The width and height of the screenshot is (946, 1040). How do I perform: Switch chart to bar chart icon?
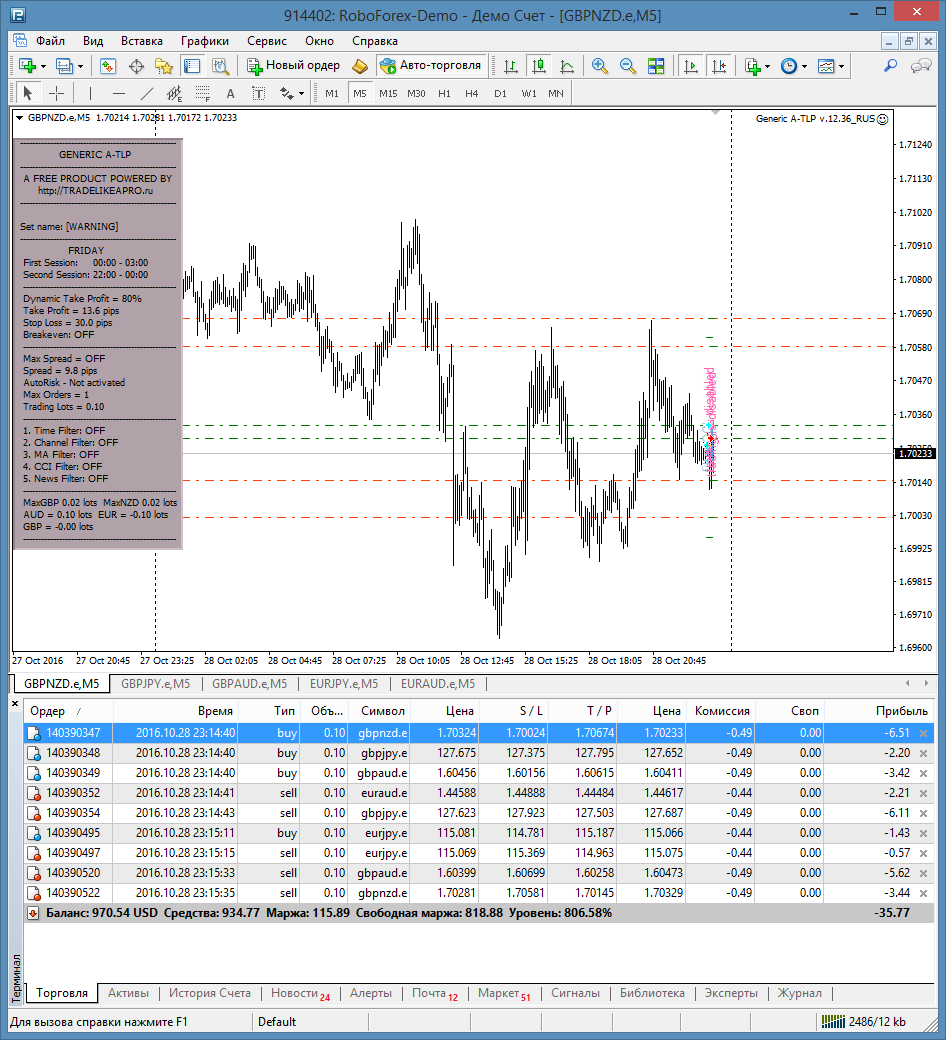coord(511,66)
